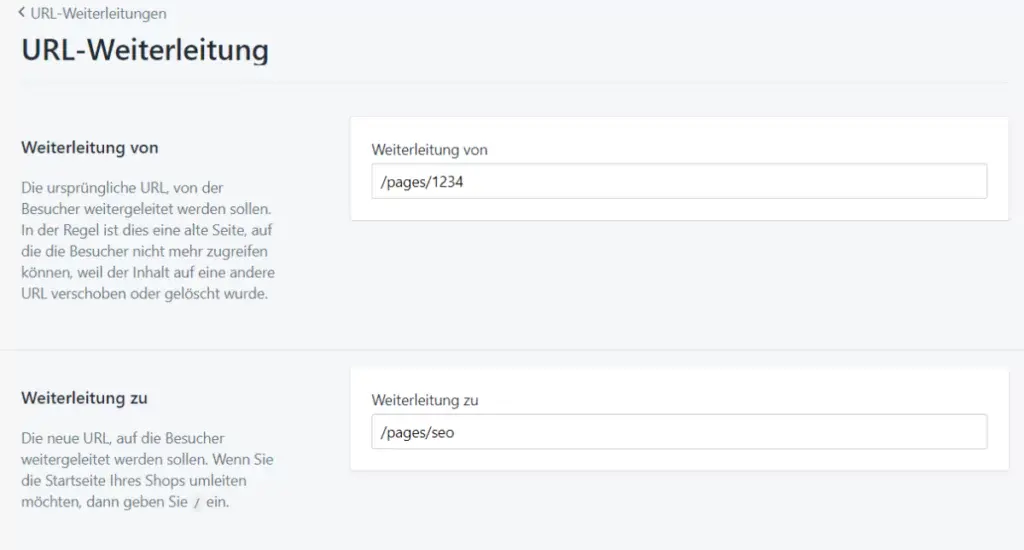Click the Weiterleitung zu field label
The image size is (1024, 550).
425,400
